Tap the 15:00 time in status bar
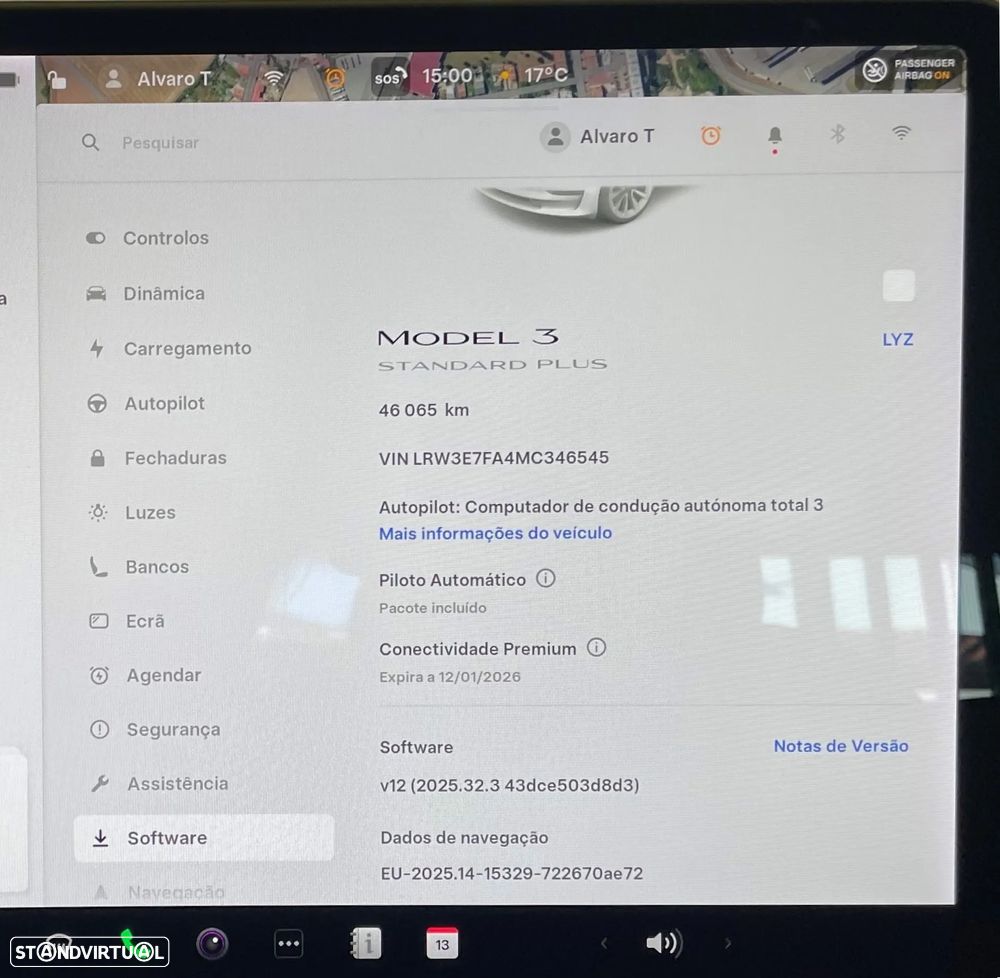 point(447,76)
